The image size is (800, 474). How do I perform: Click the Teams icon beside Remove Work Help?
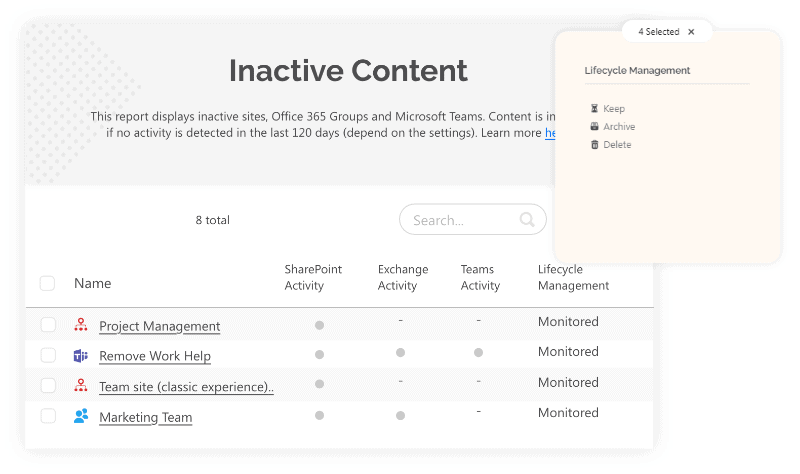tap(81, 355)
